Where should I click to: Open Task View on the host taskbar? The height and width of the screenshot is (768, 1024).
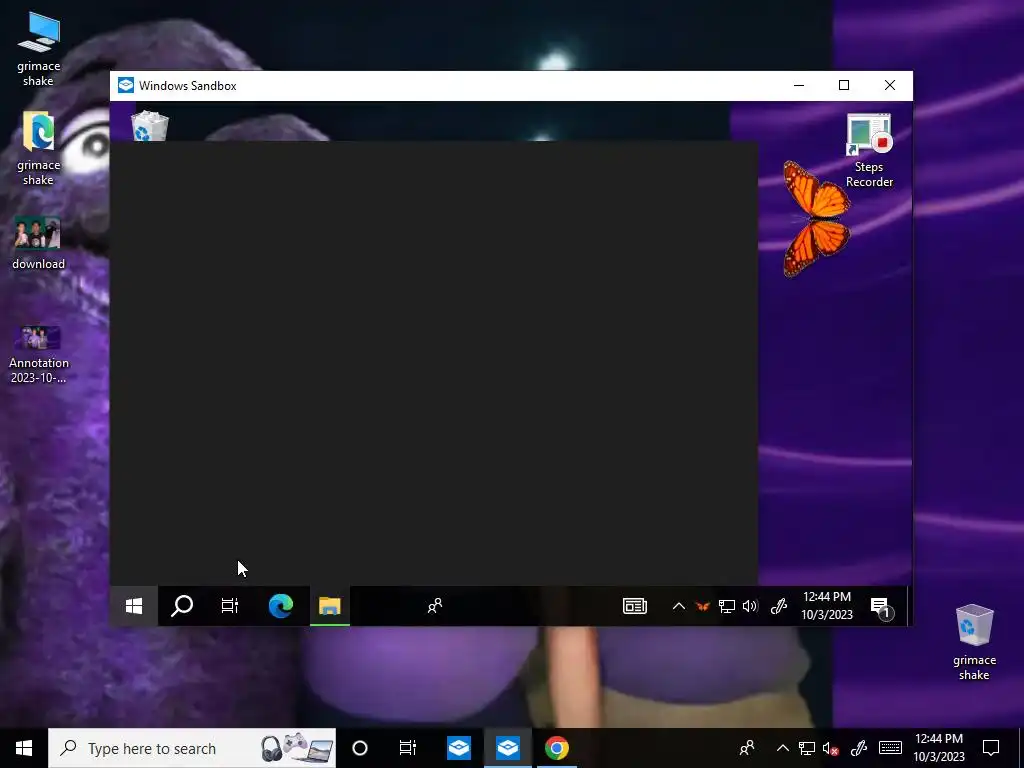coord(408,748)
